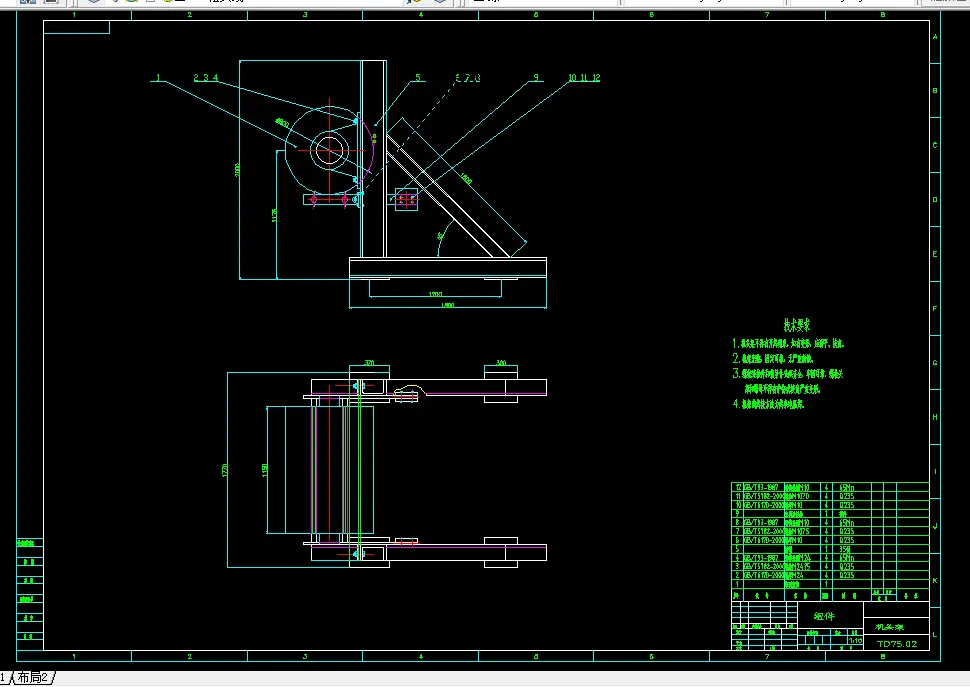Click zone letter H on right border

[x=935, y=417]
